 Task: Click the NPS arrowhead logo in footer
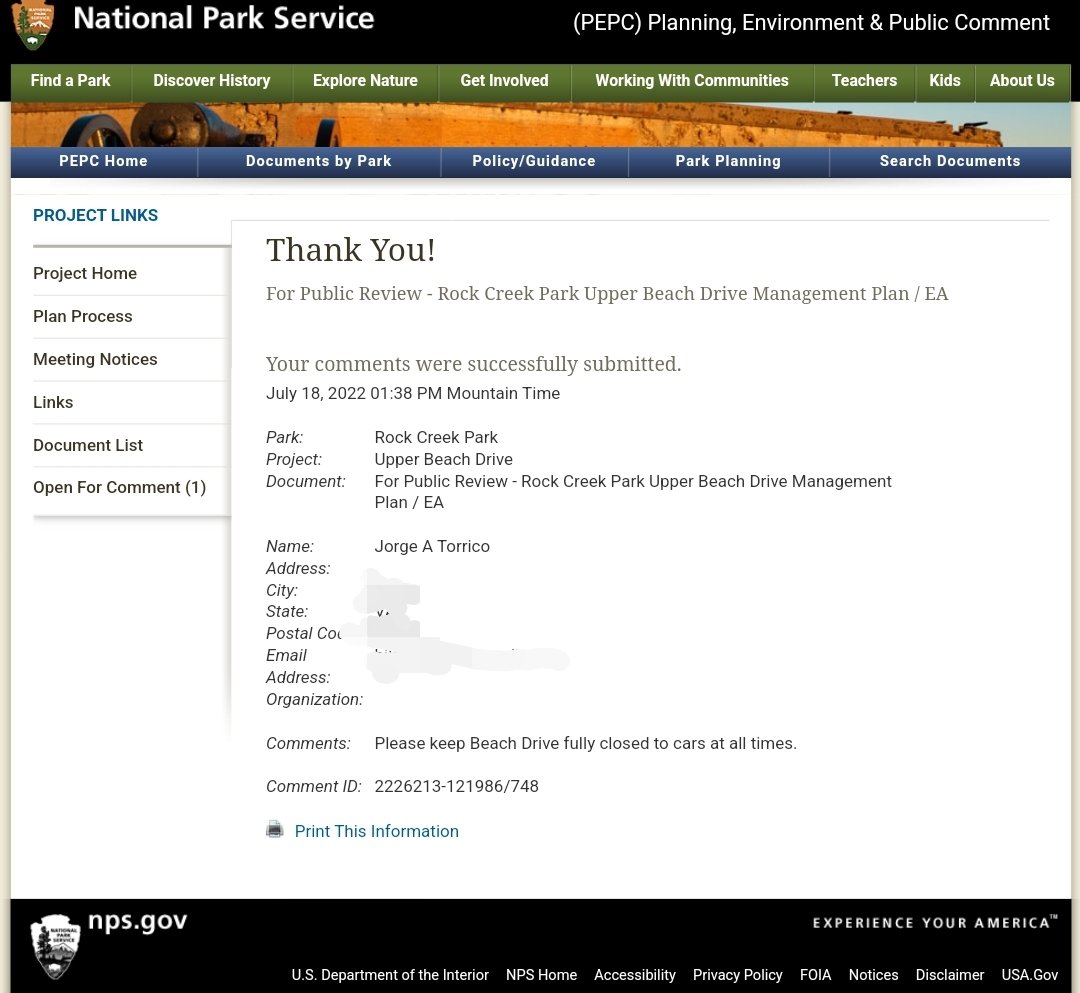pos(56,947)
